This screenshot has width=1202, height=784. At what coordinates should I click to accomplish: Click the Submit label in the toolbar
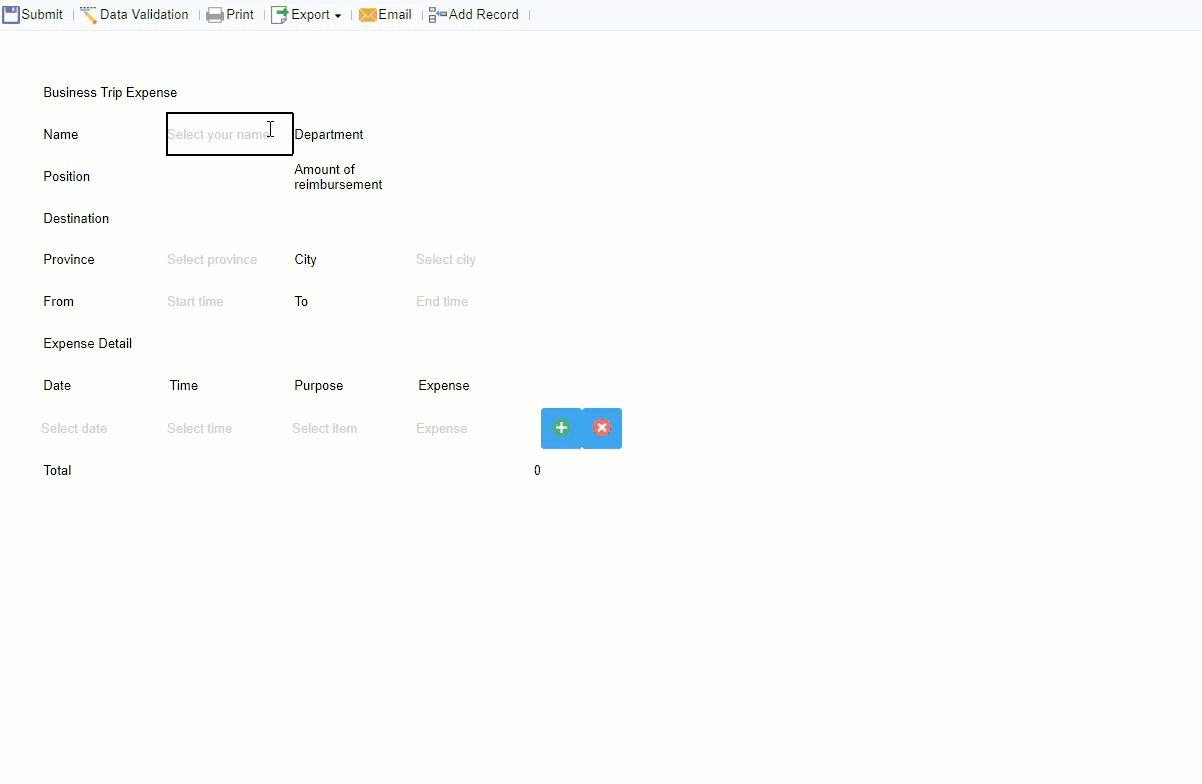coord(42,15)
